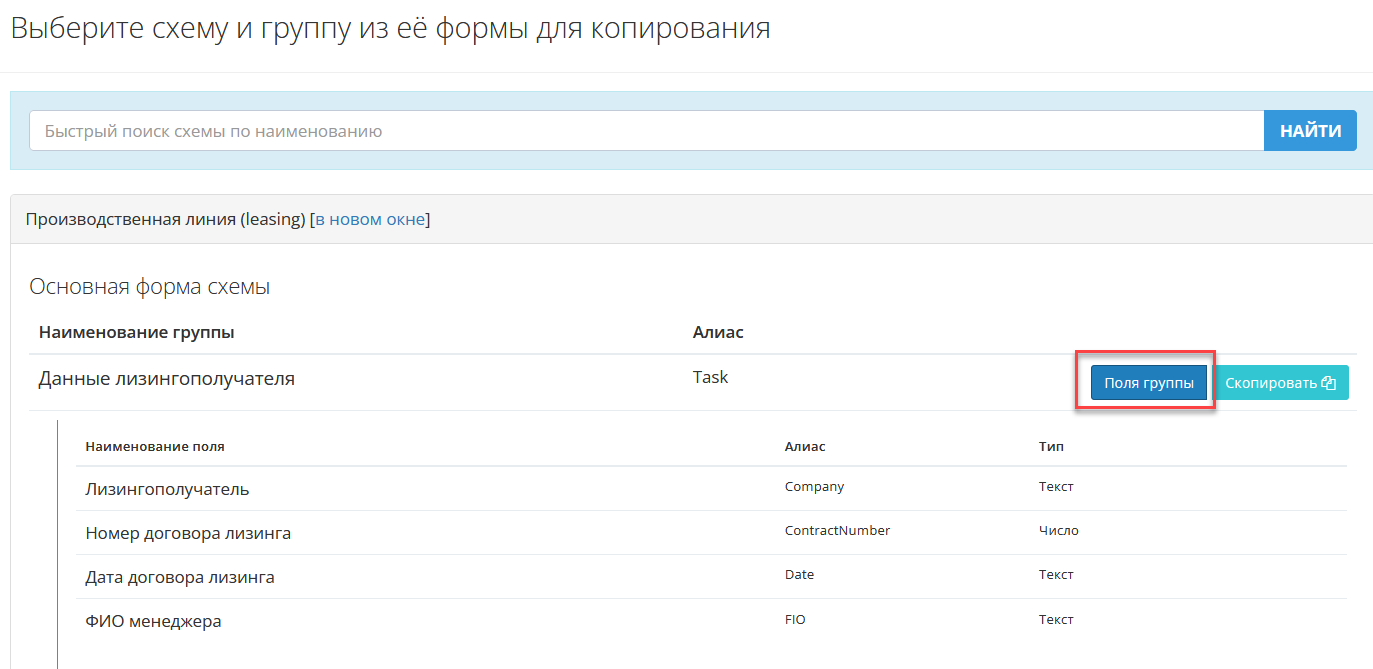Click the Наименование поля column header

155,446
